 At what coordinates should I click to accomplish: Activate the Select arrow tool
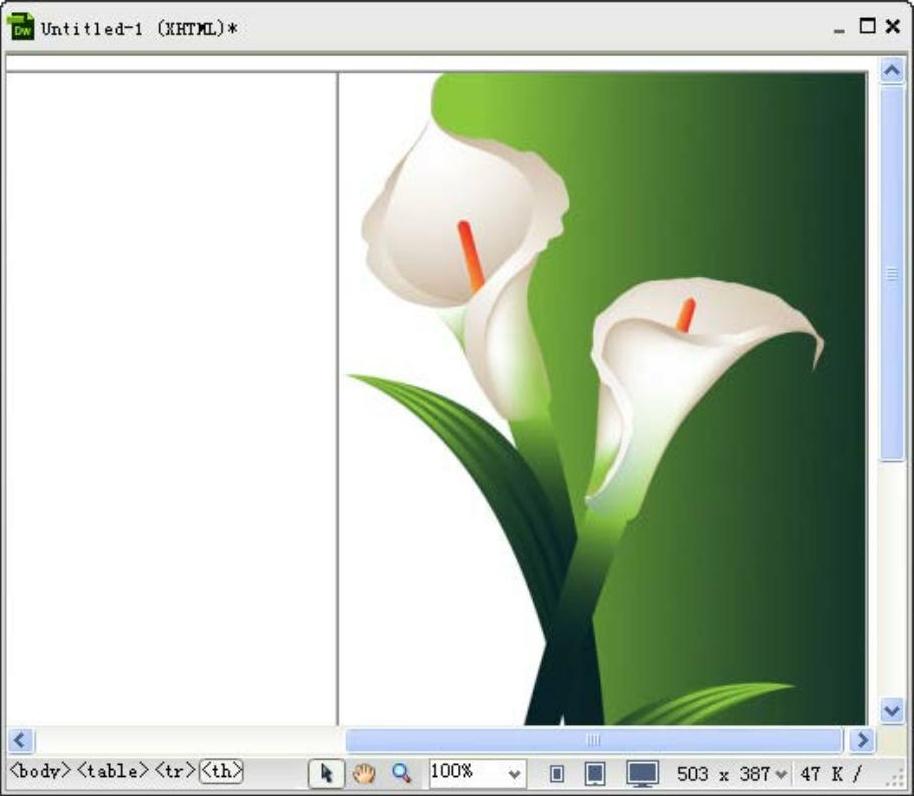click(326, 773)
